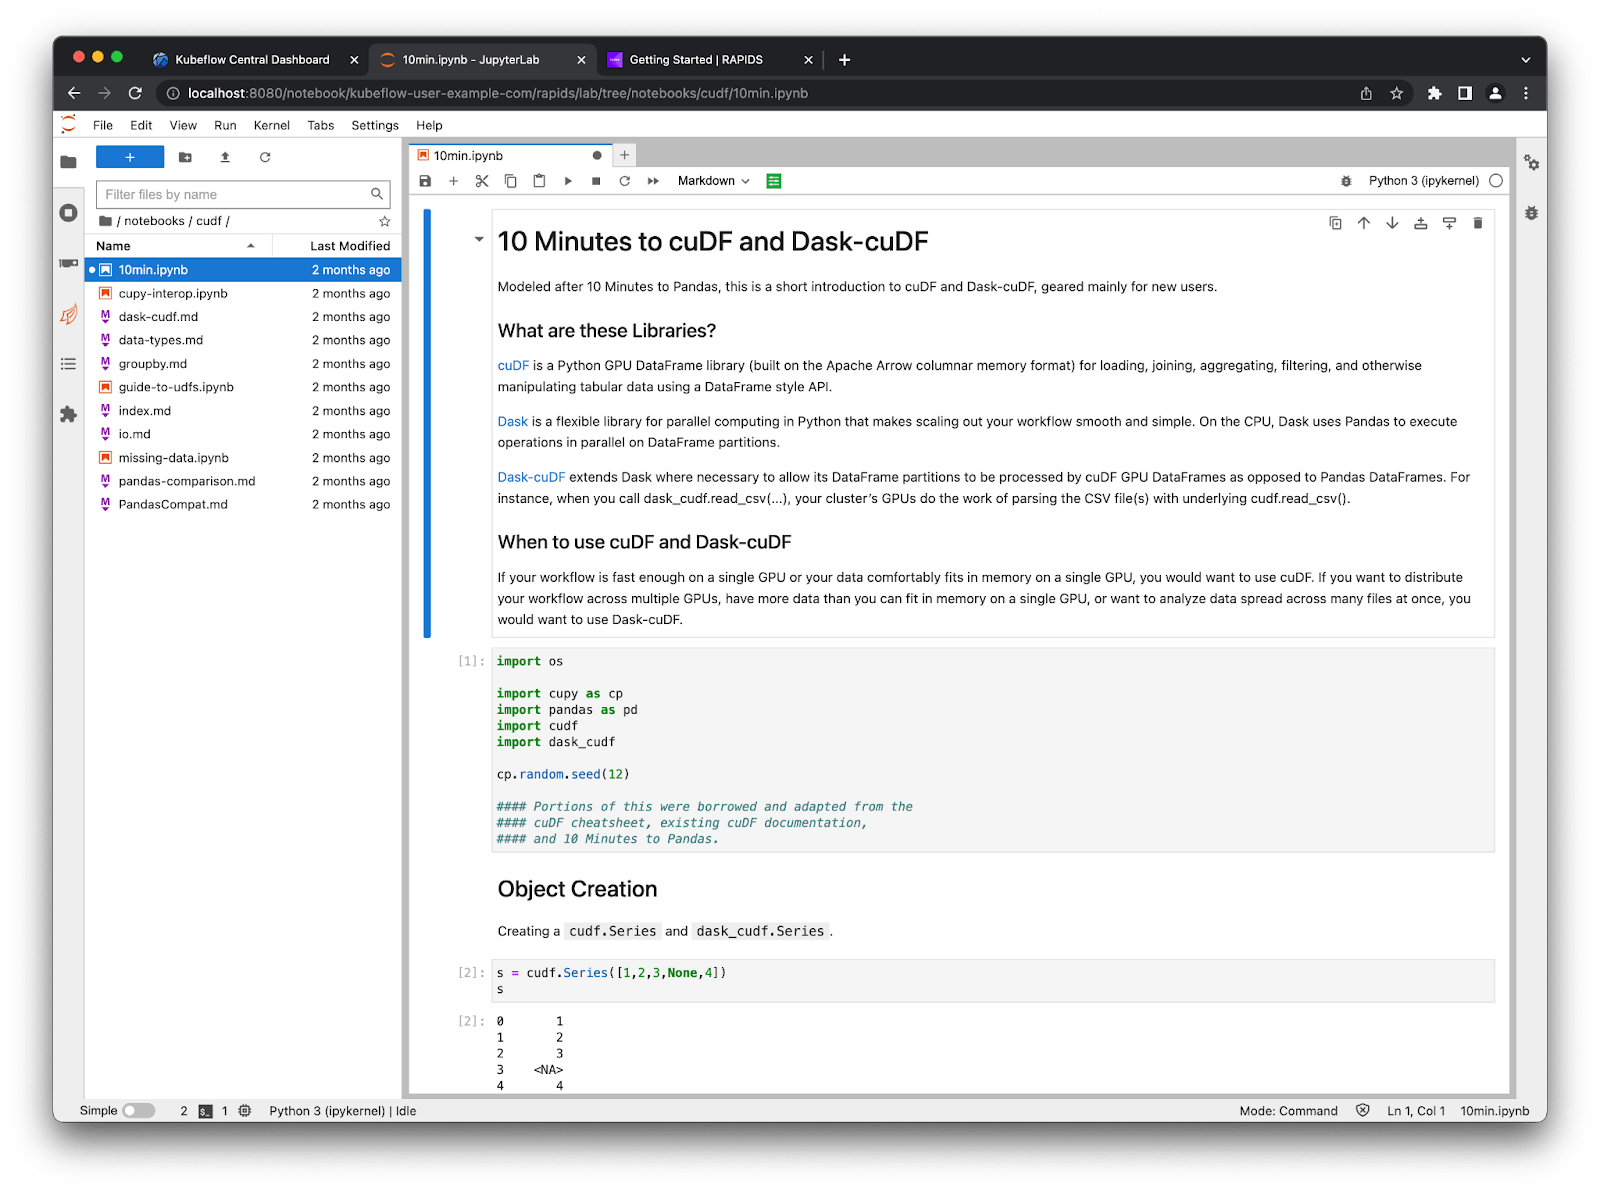Screen dimensions: 1600x1192
Task: Enable the debugger via the bug icon
Action: pos(1346,181)
